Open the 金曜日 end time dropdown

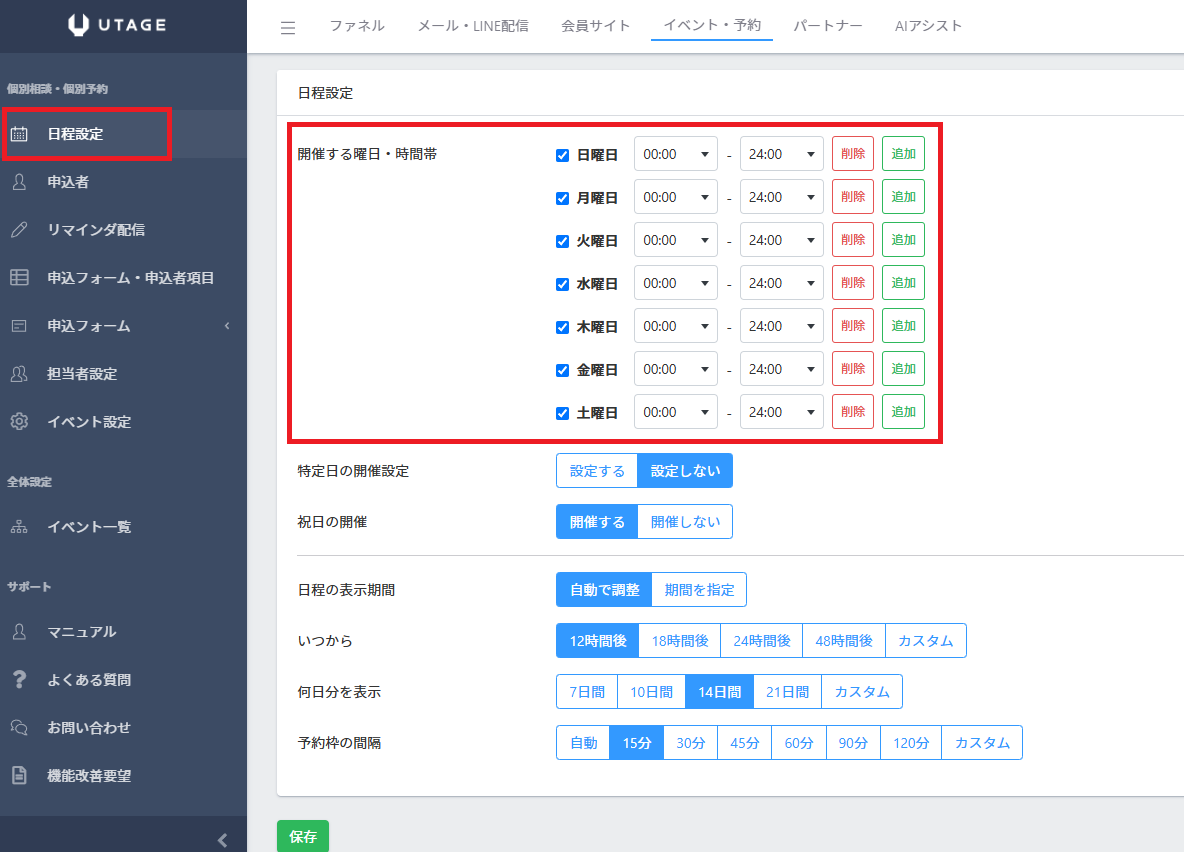point(781,369)
